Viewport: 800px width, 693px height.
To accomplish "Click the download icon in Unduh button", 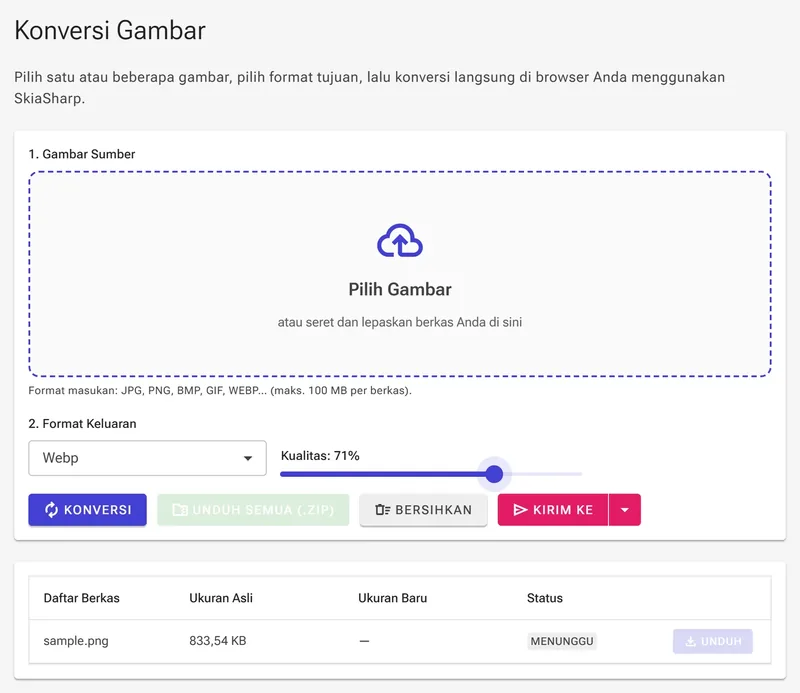I will 690,641.
